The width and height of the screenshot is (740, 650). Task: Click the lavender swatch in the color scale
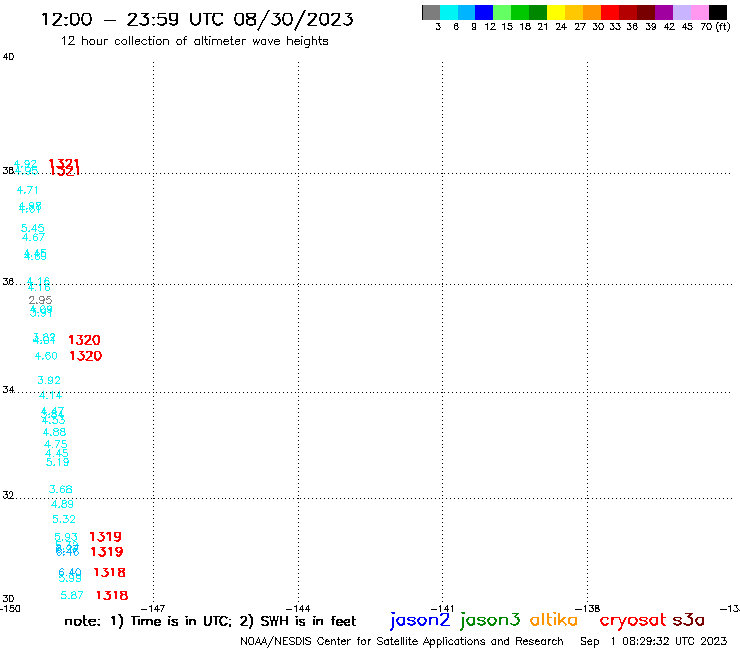(x=682, y=12)
